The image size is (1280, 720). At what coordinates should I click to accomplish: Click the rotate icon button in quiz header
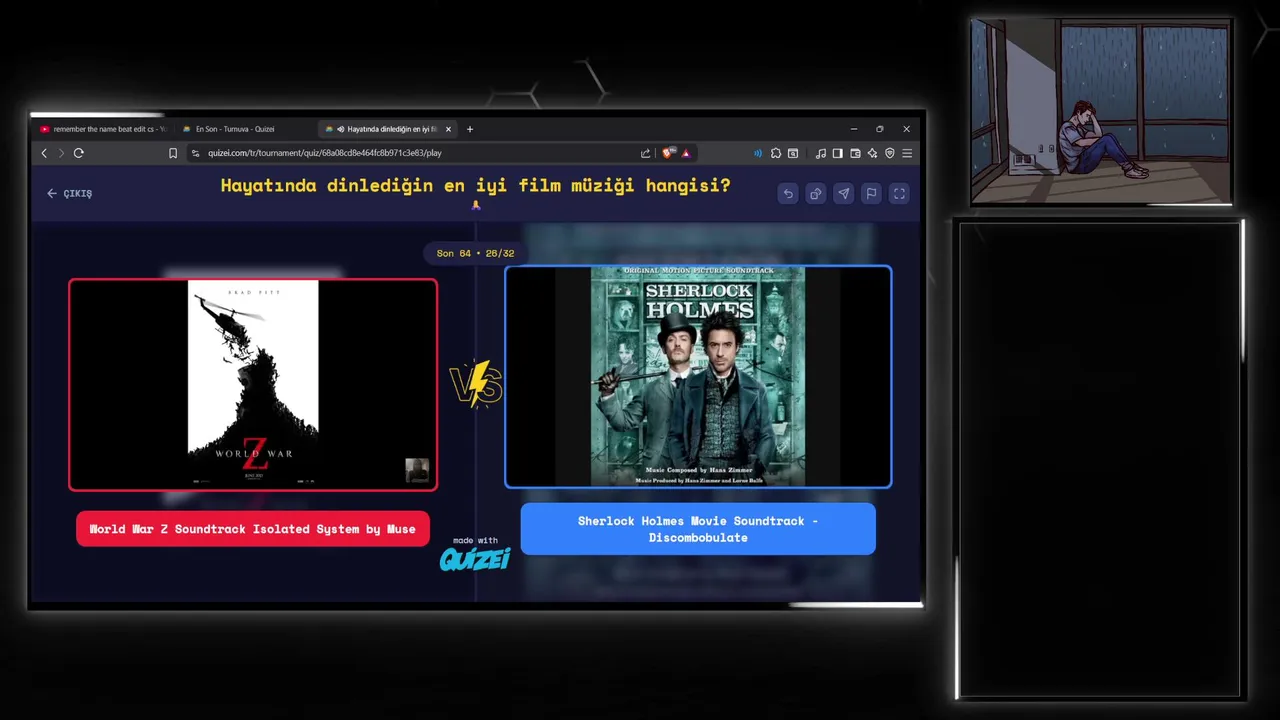click(816, 194)
